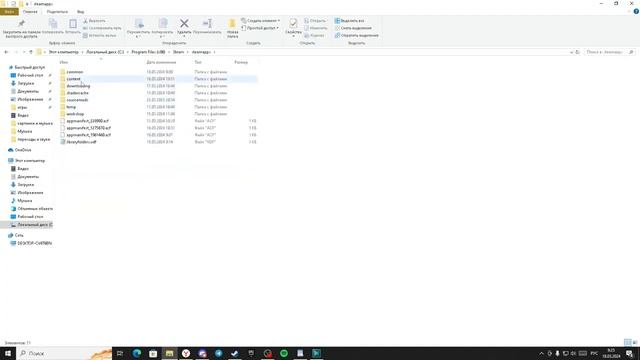Screen dimensions: 640x360
Task: Select the temp folder
Action: 71,107
